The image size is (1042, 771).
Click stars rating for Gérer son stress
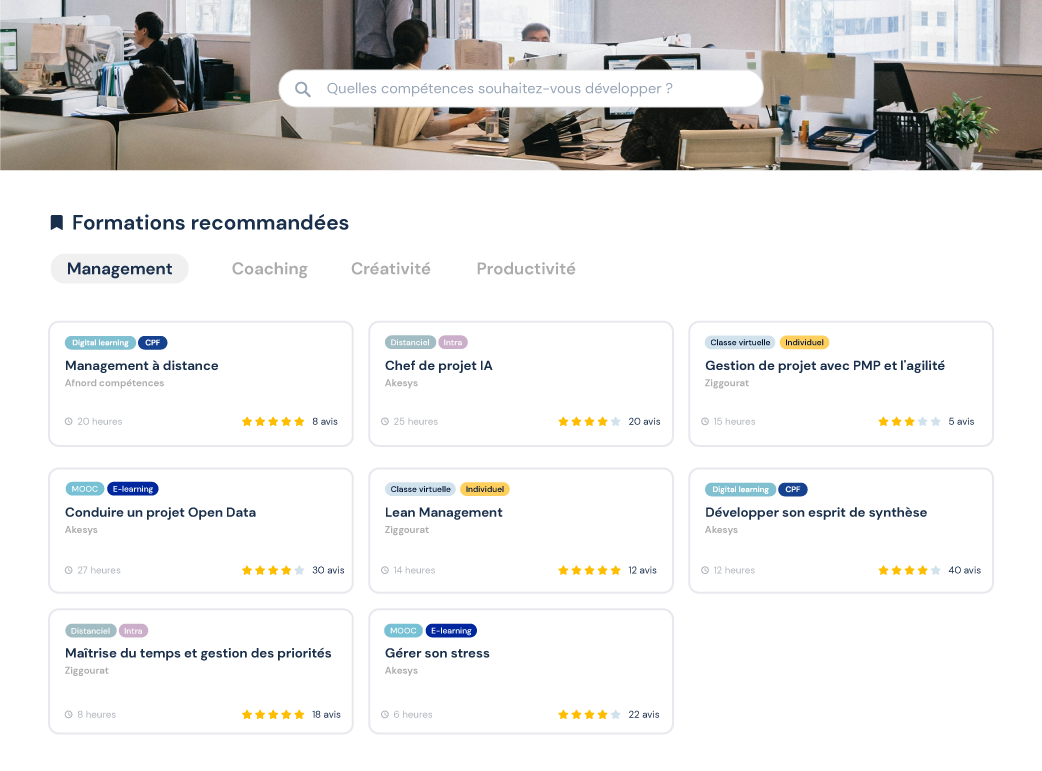pyautogui.click(x=589, y=715)
